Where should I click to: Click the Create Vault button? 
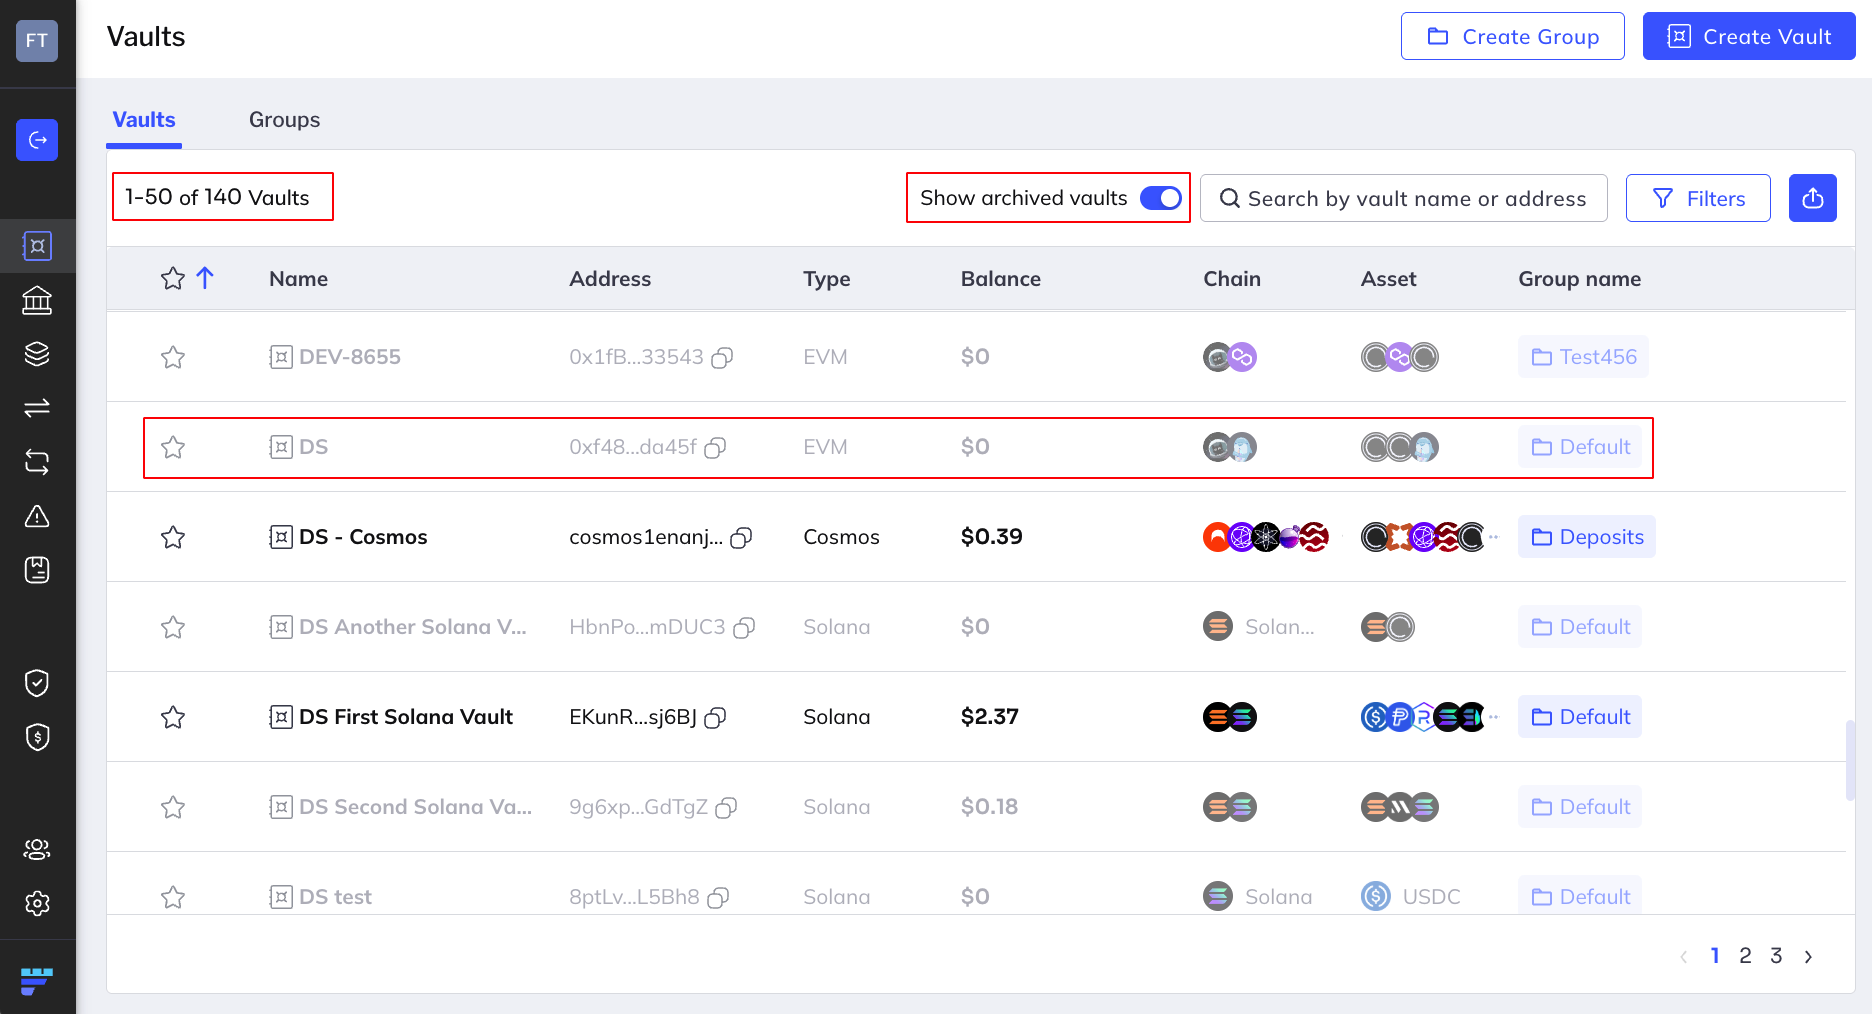(x=1748, y=37)
